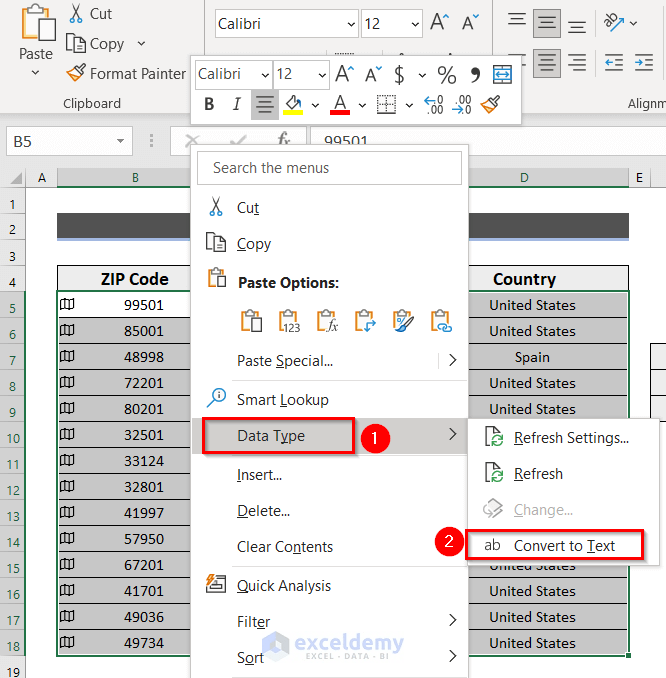This screenshot has width=666, height=678.
Task: Open ribbon font size 12 dropdown
Action: pos(415,24)
